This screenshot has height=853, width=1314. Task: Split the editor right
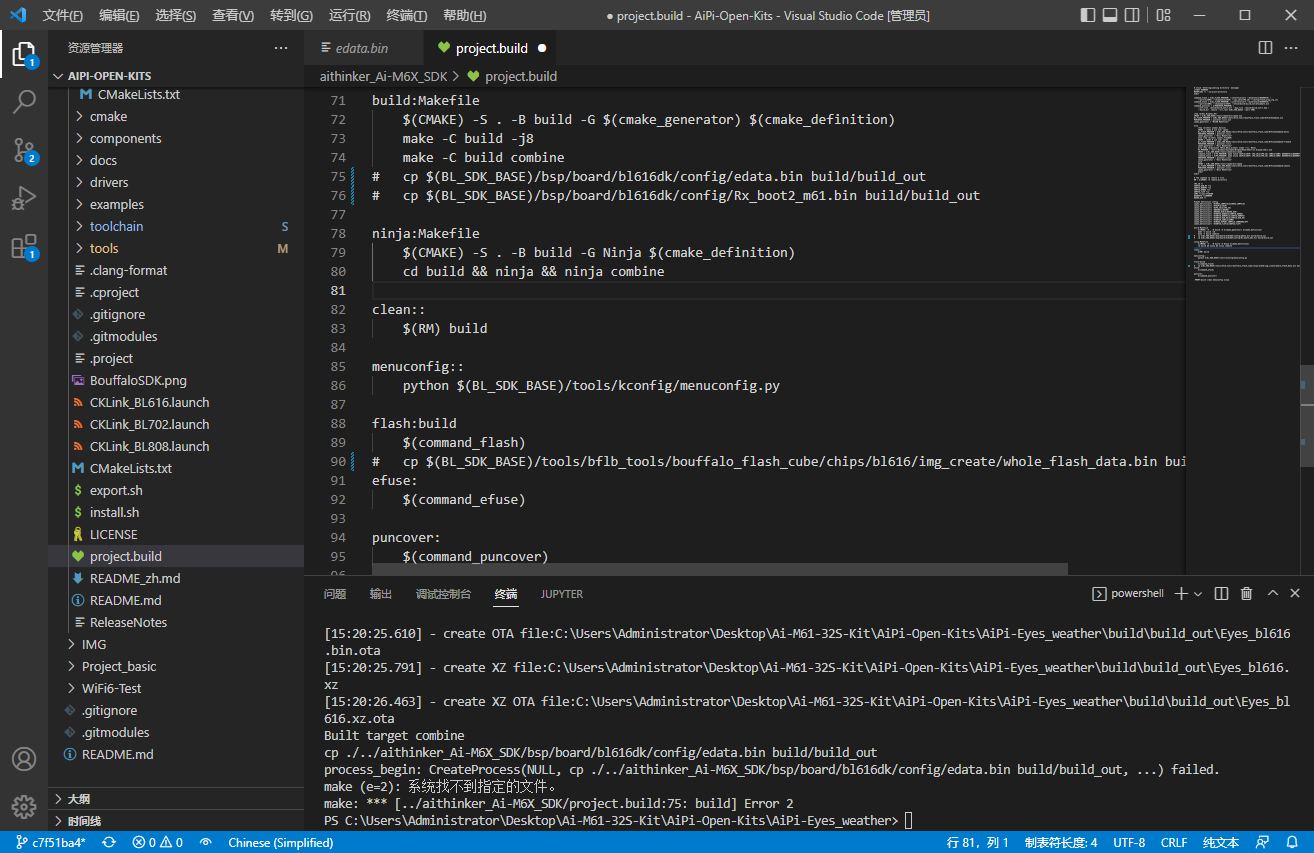click(x=1265, y=48)
